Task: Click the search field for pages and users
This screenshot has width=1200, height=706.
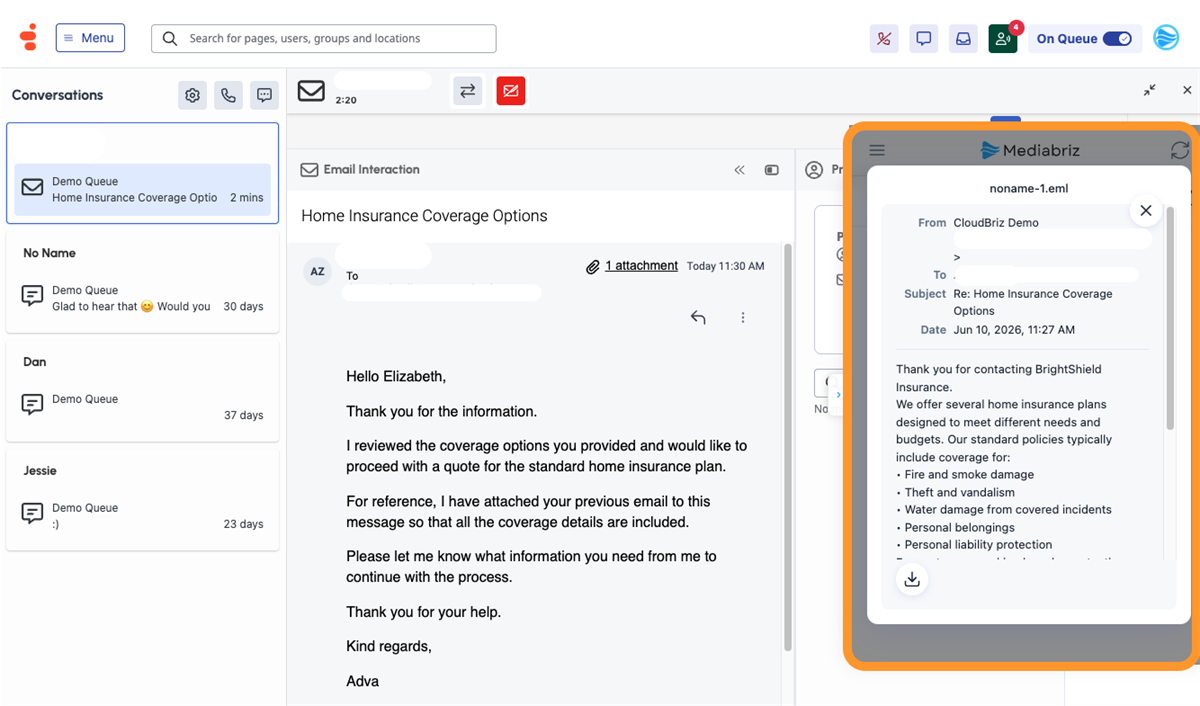Action: (x=324, y=38)
